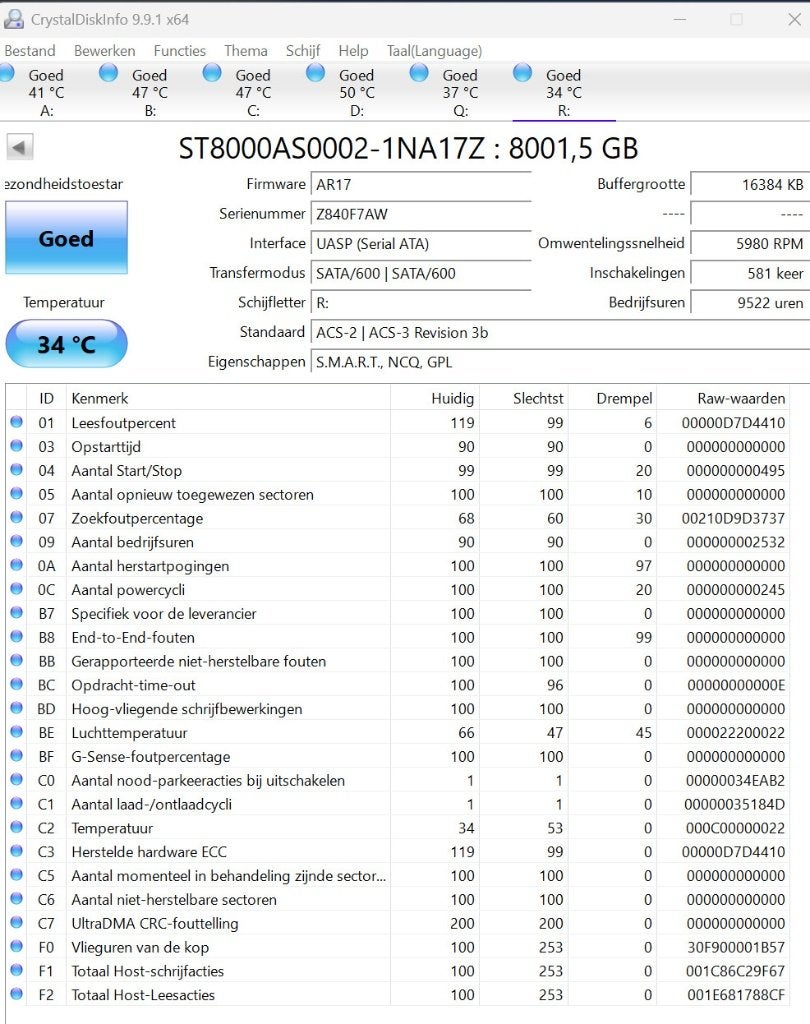The height and width of the screenshot is (1024, 810).
Task: Open the Bewerken menu
Action: (105, 51)
